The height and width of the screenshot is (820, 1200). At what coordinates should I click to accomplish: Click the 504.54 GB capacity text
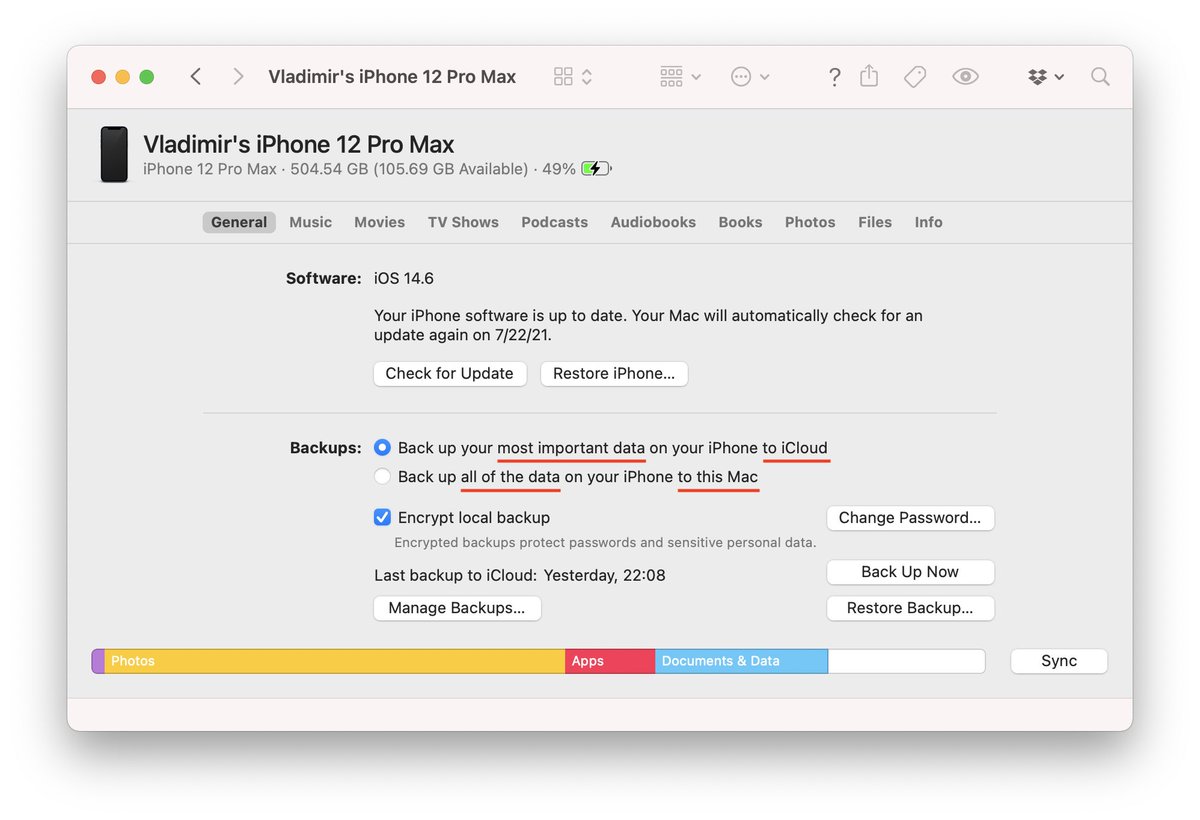[x=329, y=169]
